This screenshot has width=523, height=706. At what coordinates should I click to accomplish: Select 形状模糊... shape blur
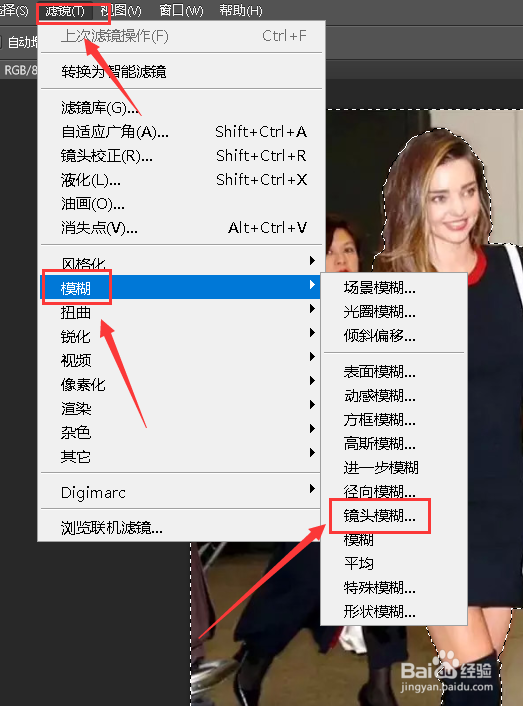tap(394, 611)
